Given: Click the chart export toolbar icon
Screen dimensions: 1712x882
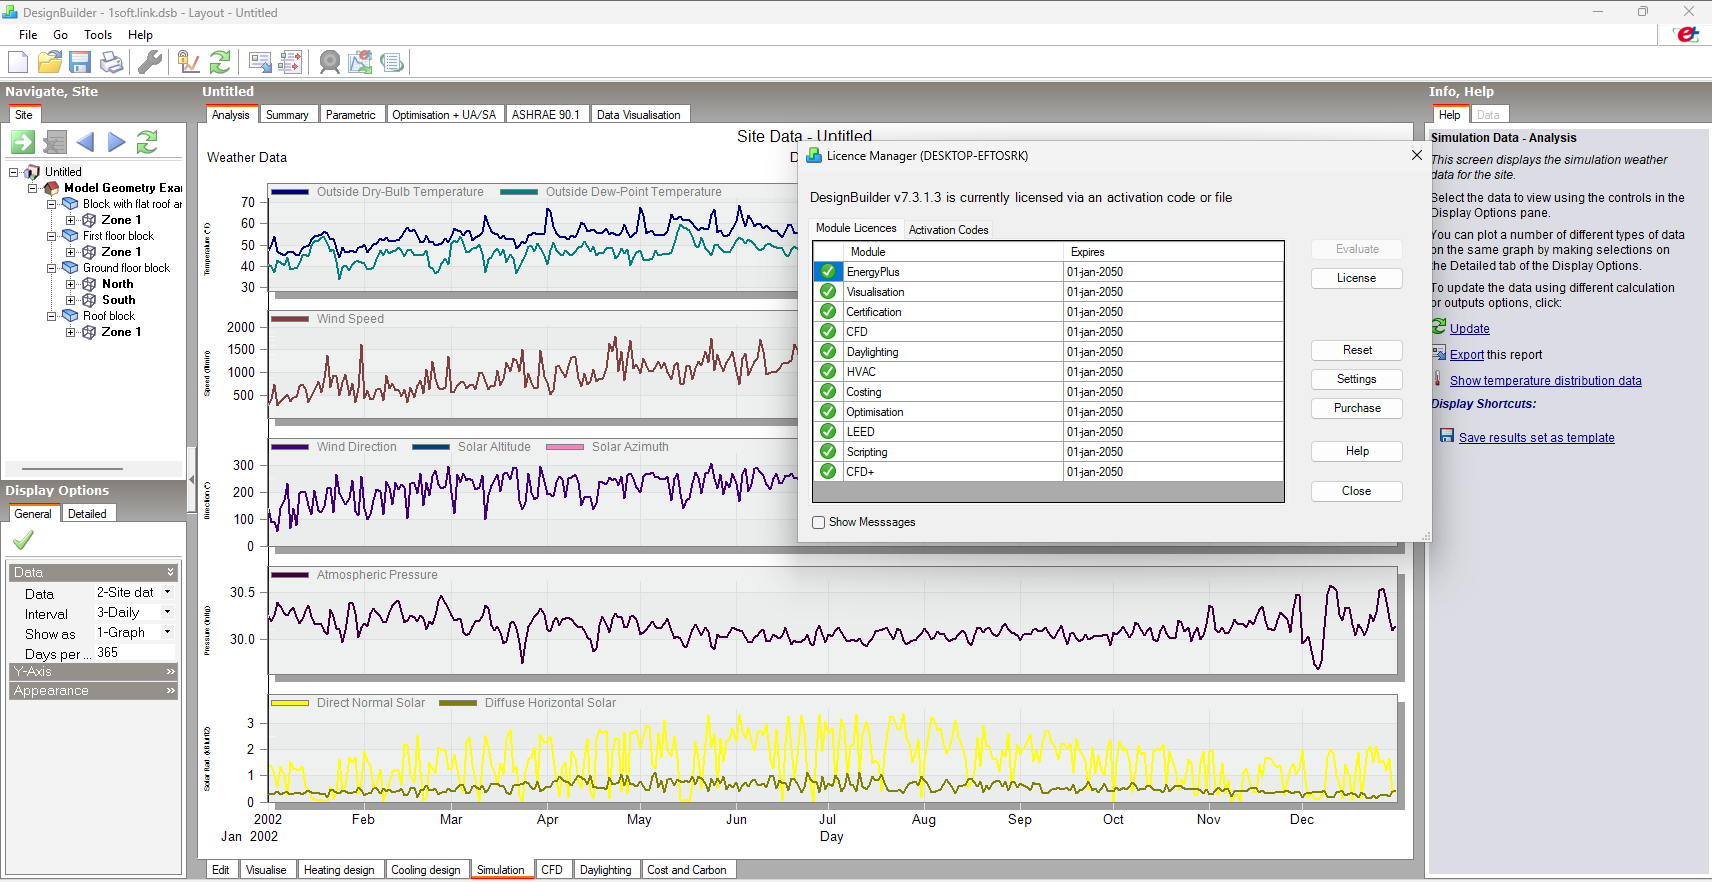Looking at the screenshot, I should tap(361, 62).
